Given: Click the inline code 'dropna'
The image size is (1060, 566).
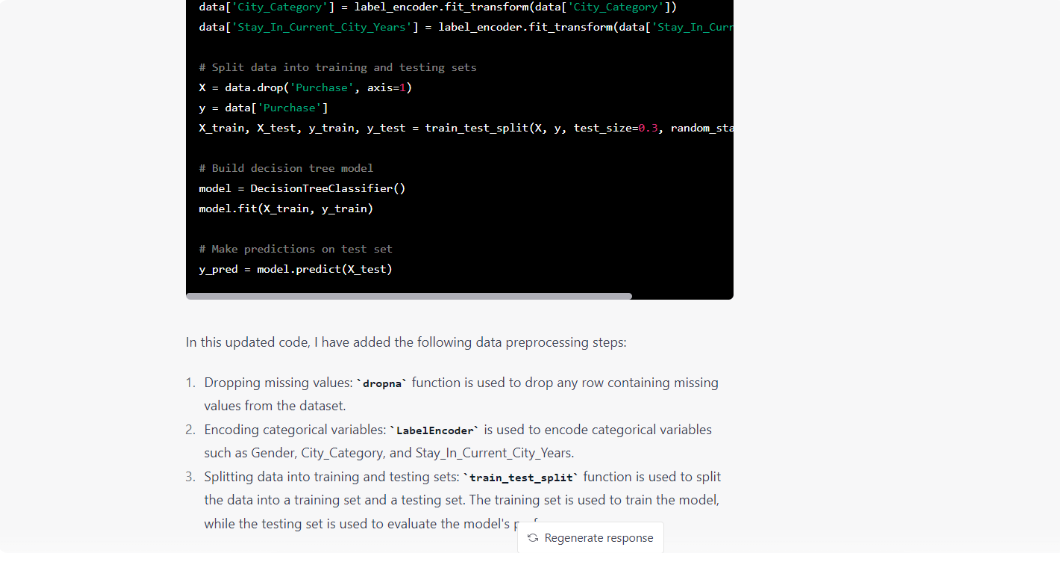Looking at the screenshot, I should (382, 383).
